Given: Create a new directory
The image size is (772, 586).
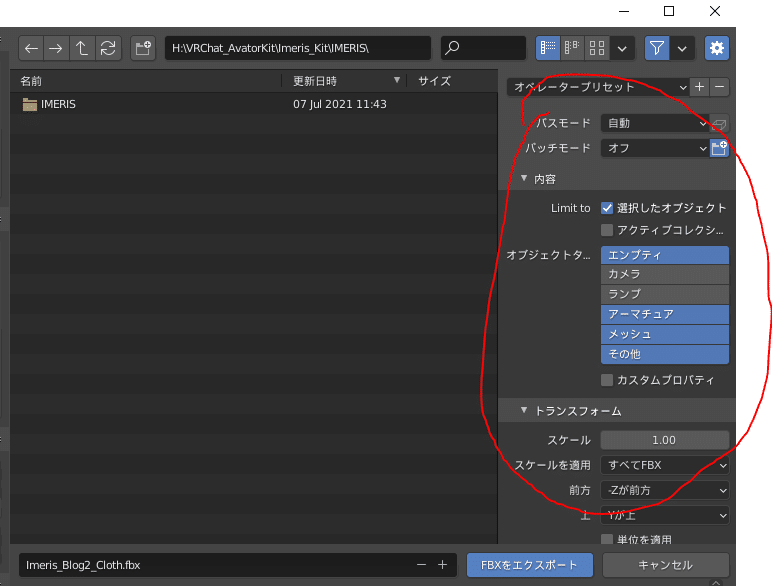Looking at the screenshot, I should [x=143, y=48].
